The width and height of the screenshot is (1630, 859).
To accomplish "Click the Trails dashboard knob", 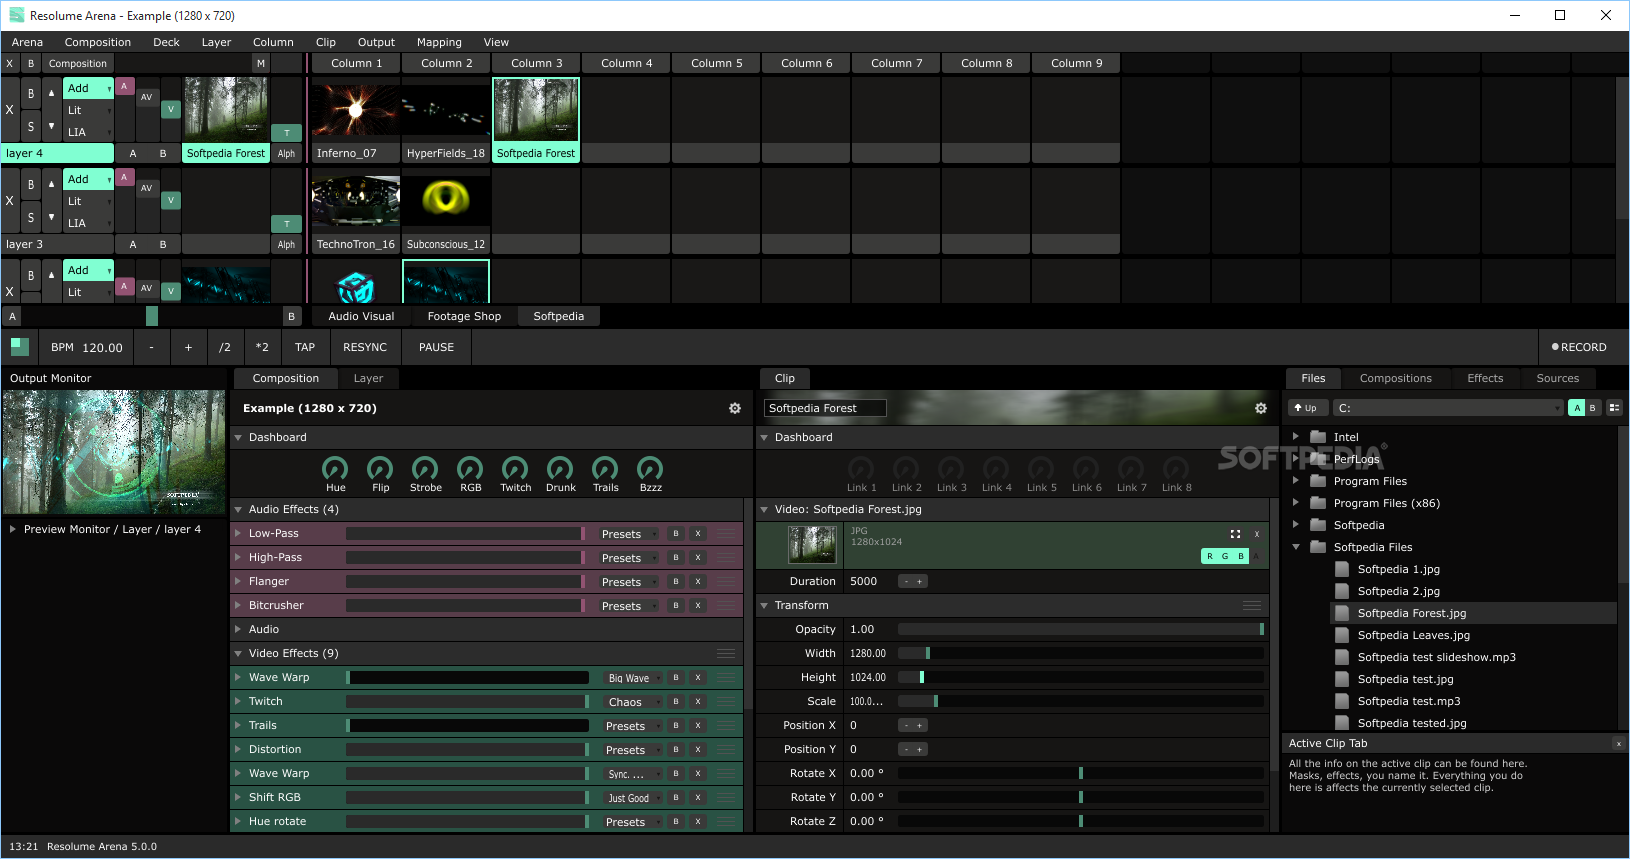I will 605,468.
